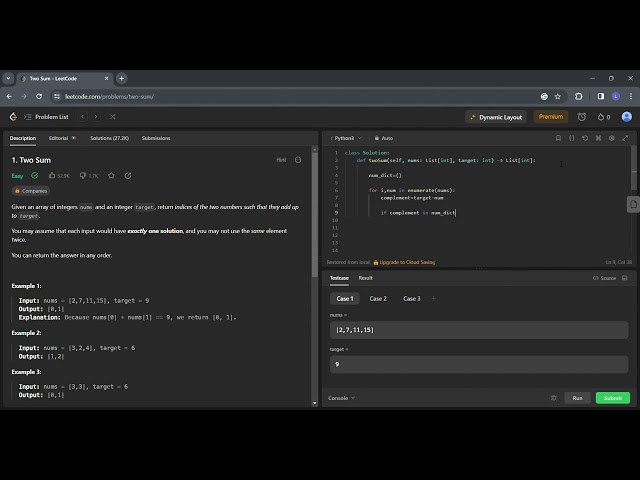This screenshot has height=480, width=640.
Task: Click the streak fire counter
Action: pyautogui.click(x=604, y=117)
